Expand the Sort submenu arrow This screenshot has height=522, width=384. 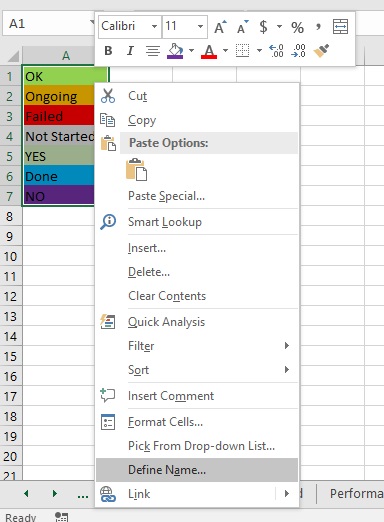click(287, 369)
